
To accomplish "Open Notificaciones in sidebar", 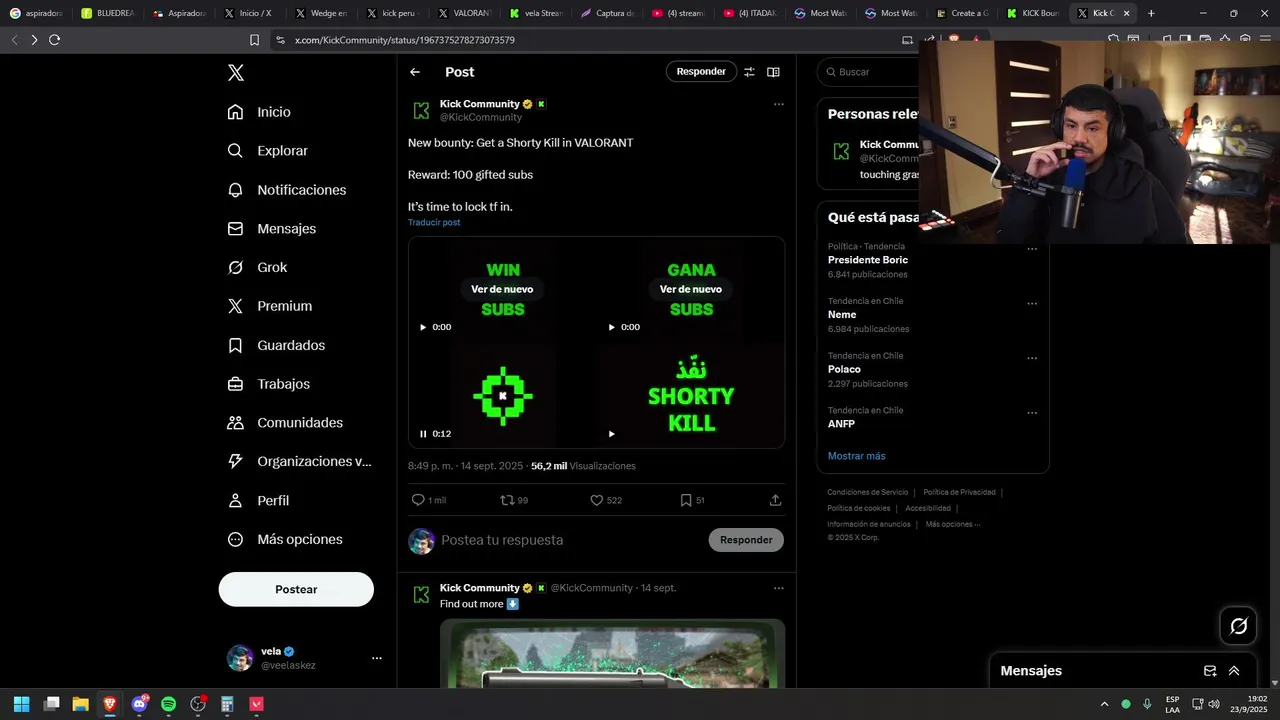I will coord(287,190).
